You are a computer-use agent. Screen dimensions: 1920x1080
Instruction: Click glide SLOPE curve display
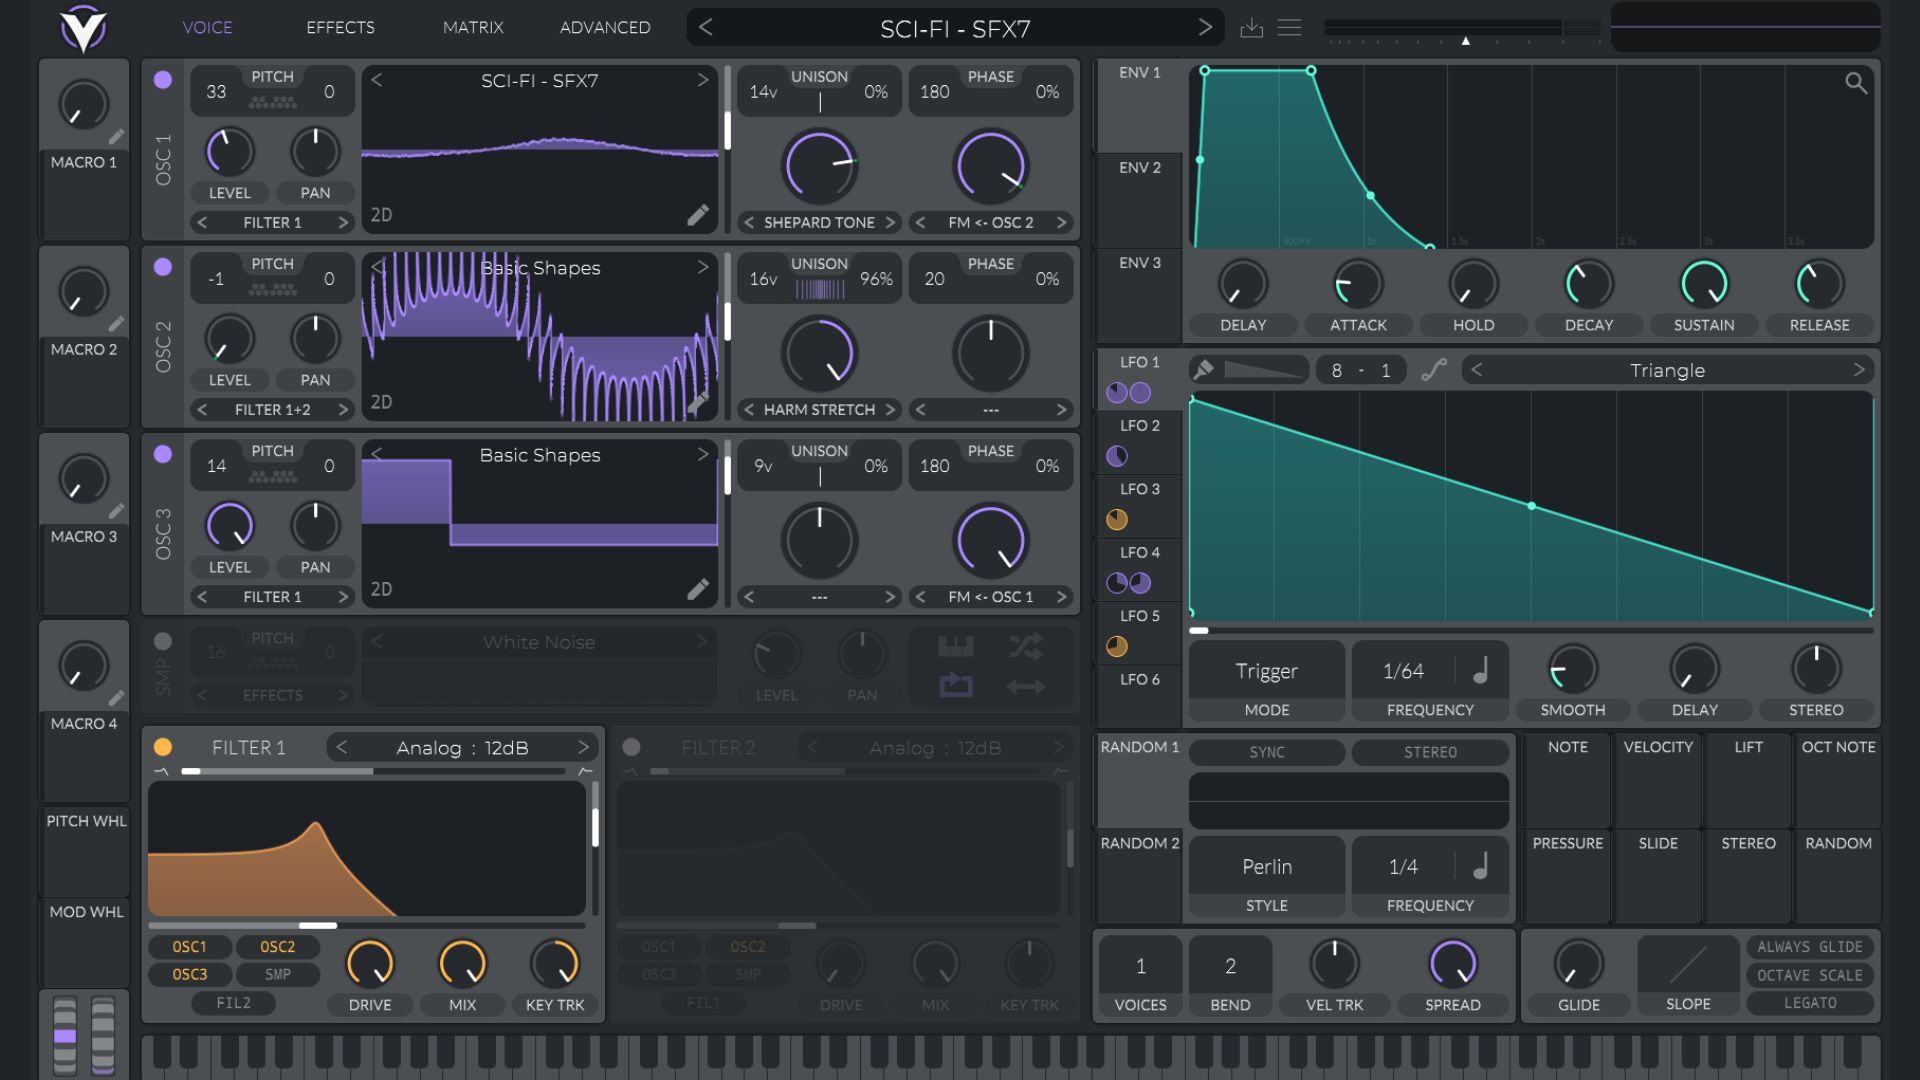point(1688,964)
